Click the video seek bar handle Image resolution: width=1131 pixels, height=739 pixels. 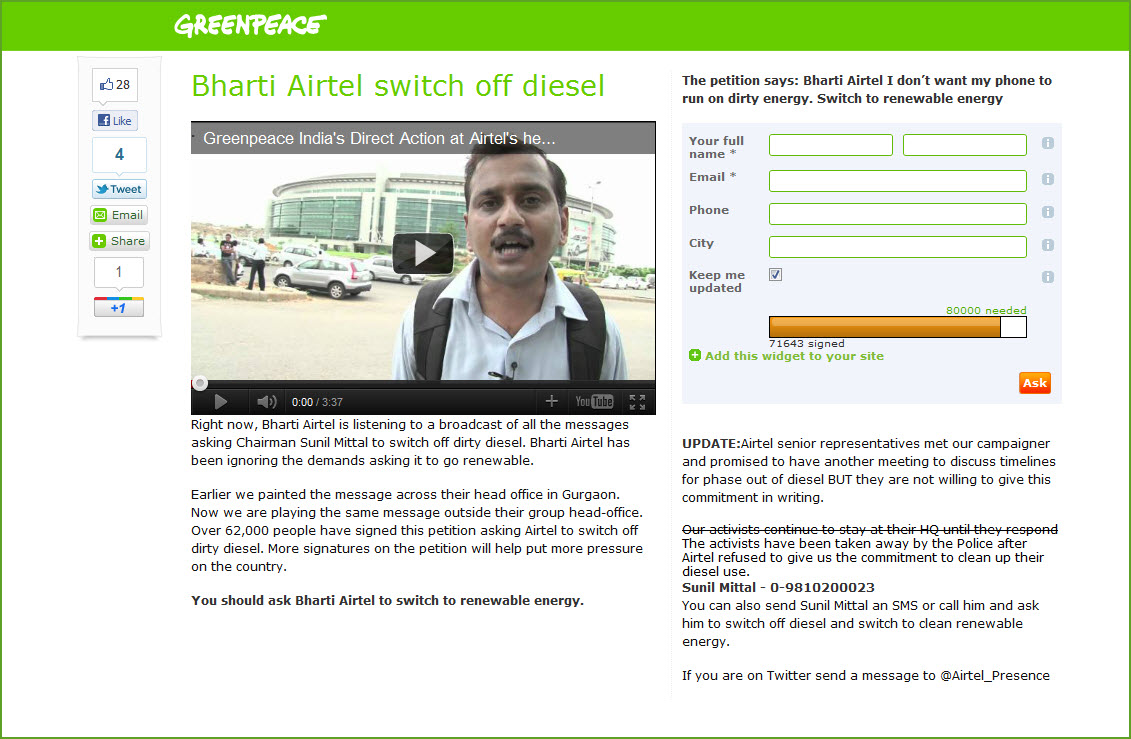coord(200,383)
